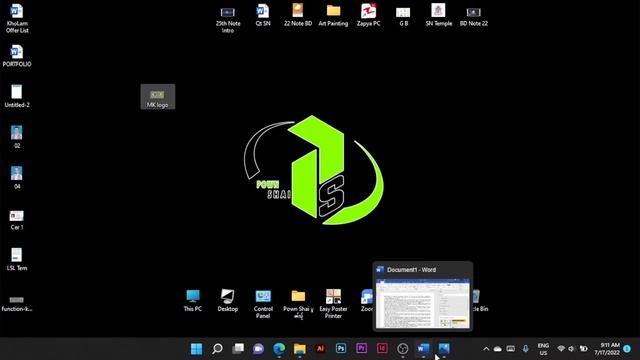Open the OBS Studio taskbar icon

[x=403, y=349]
